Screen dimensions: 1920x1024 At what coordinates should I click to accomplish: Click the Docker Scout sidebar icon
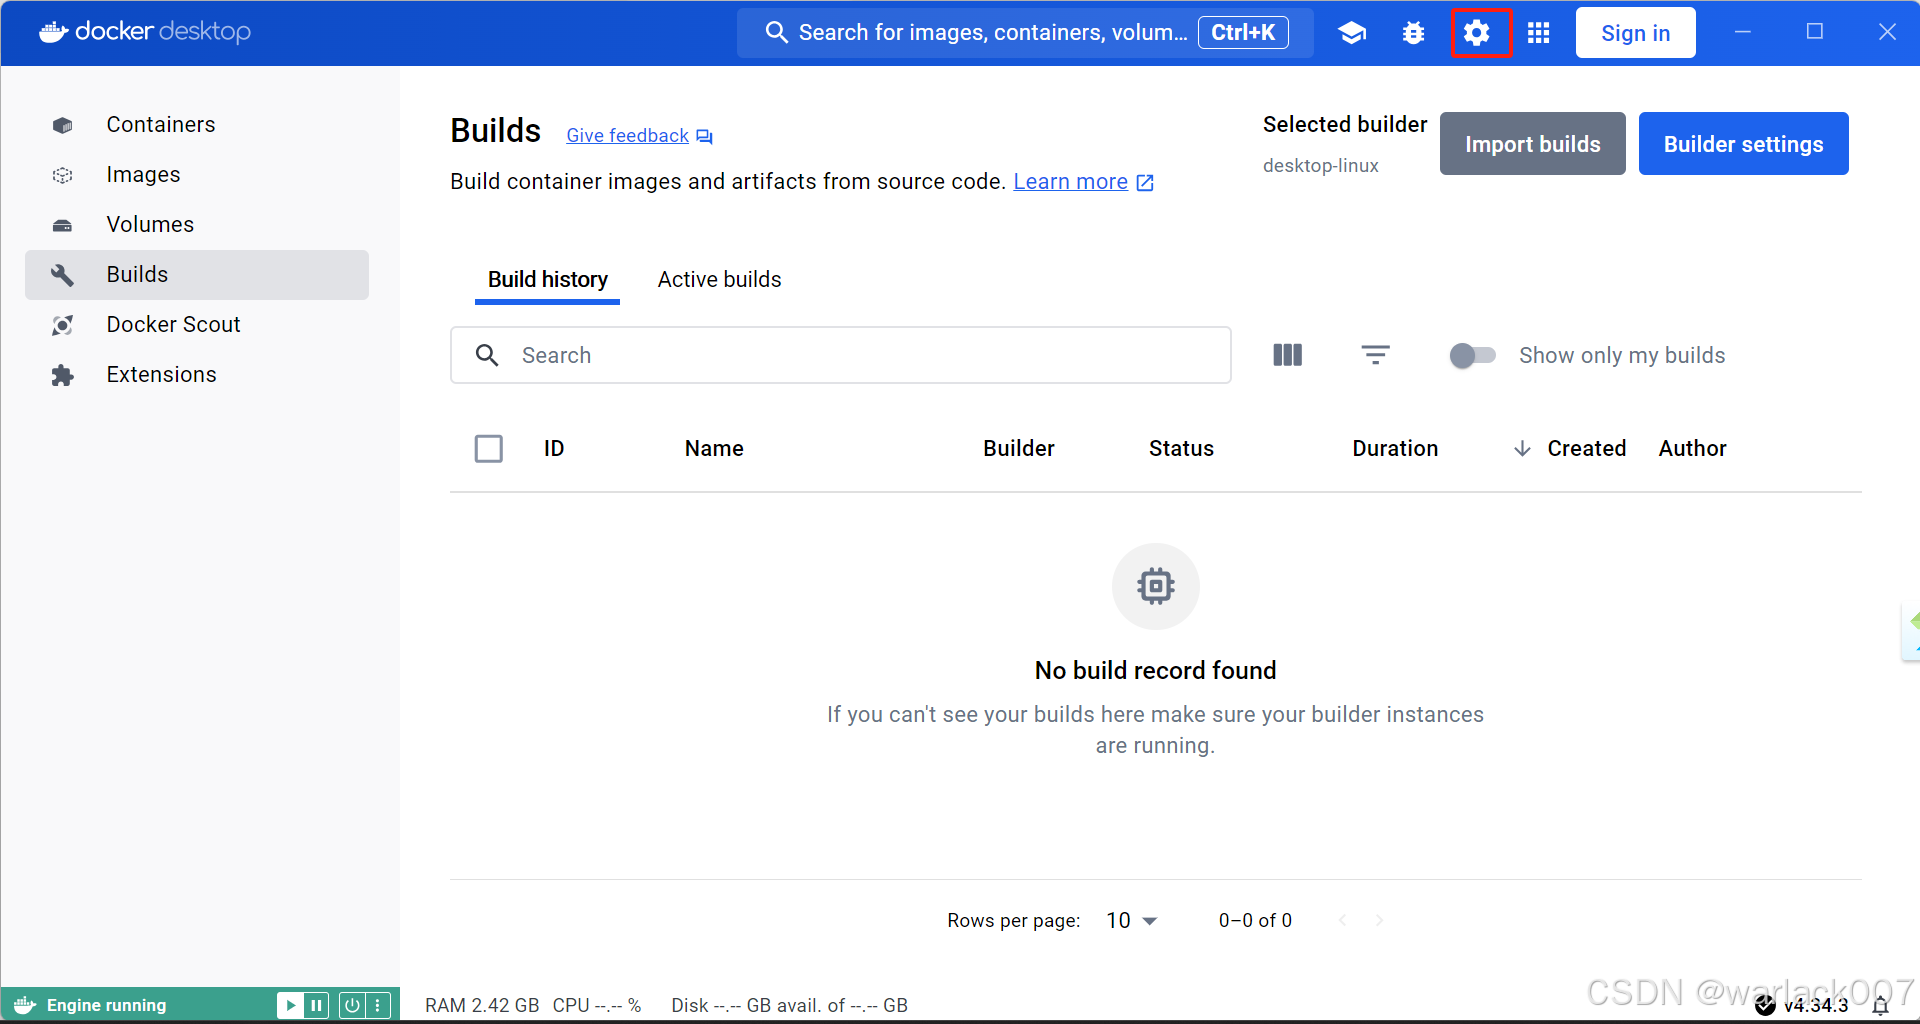63,325
